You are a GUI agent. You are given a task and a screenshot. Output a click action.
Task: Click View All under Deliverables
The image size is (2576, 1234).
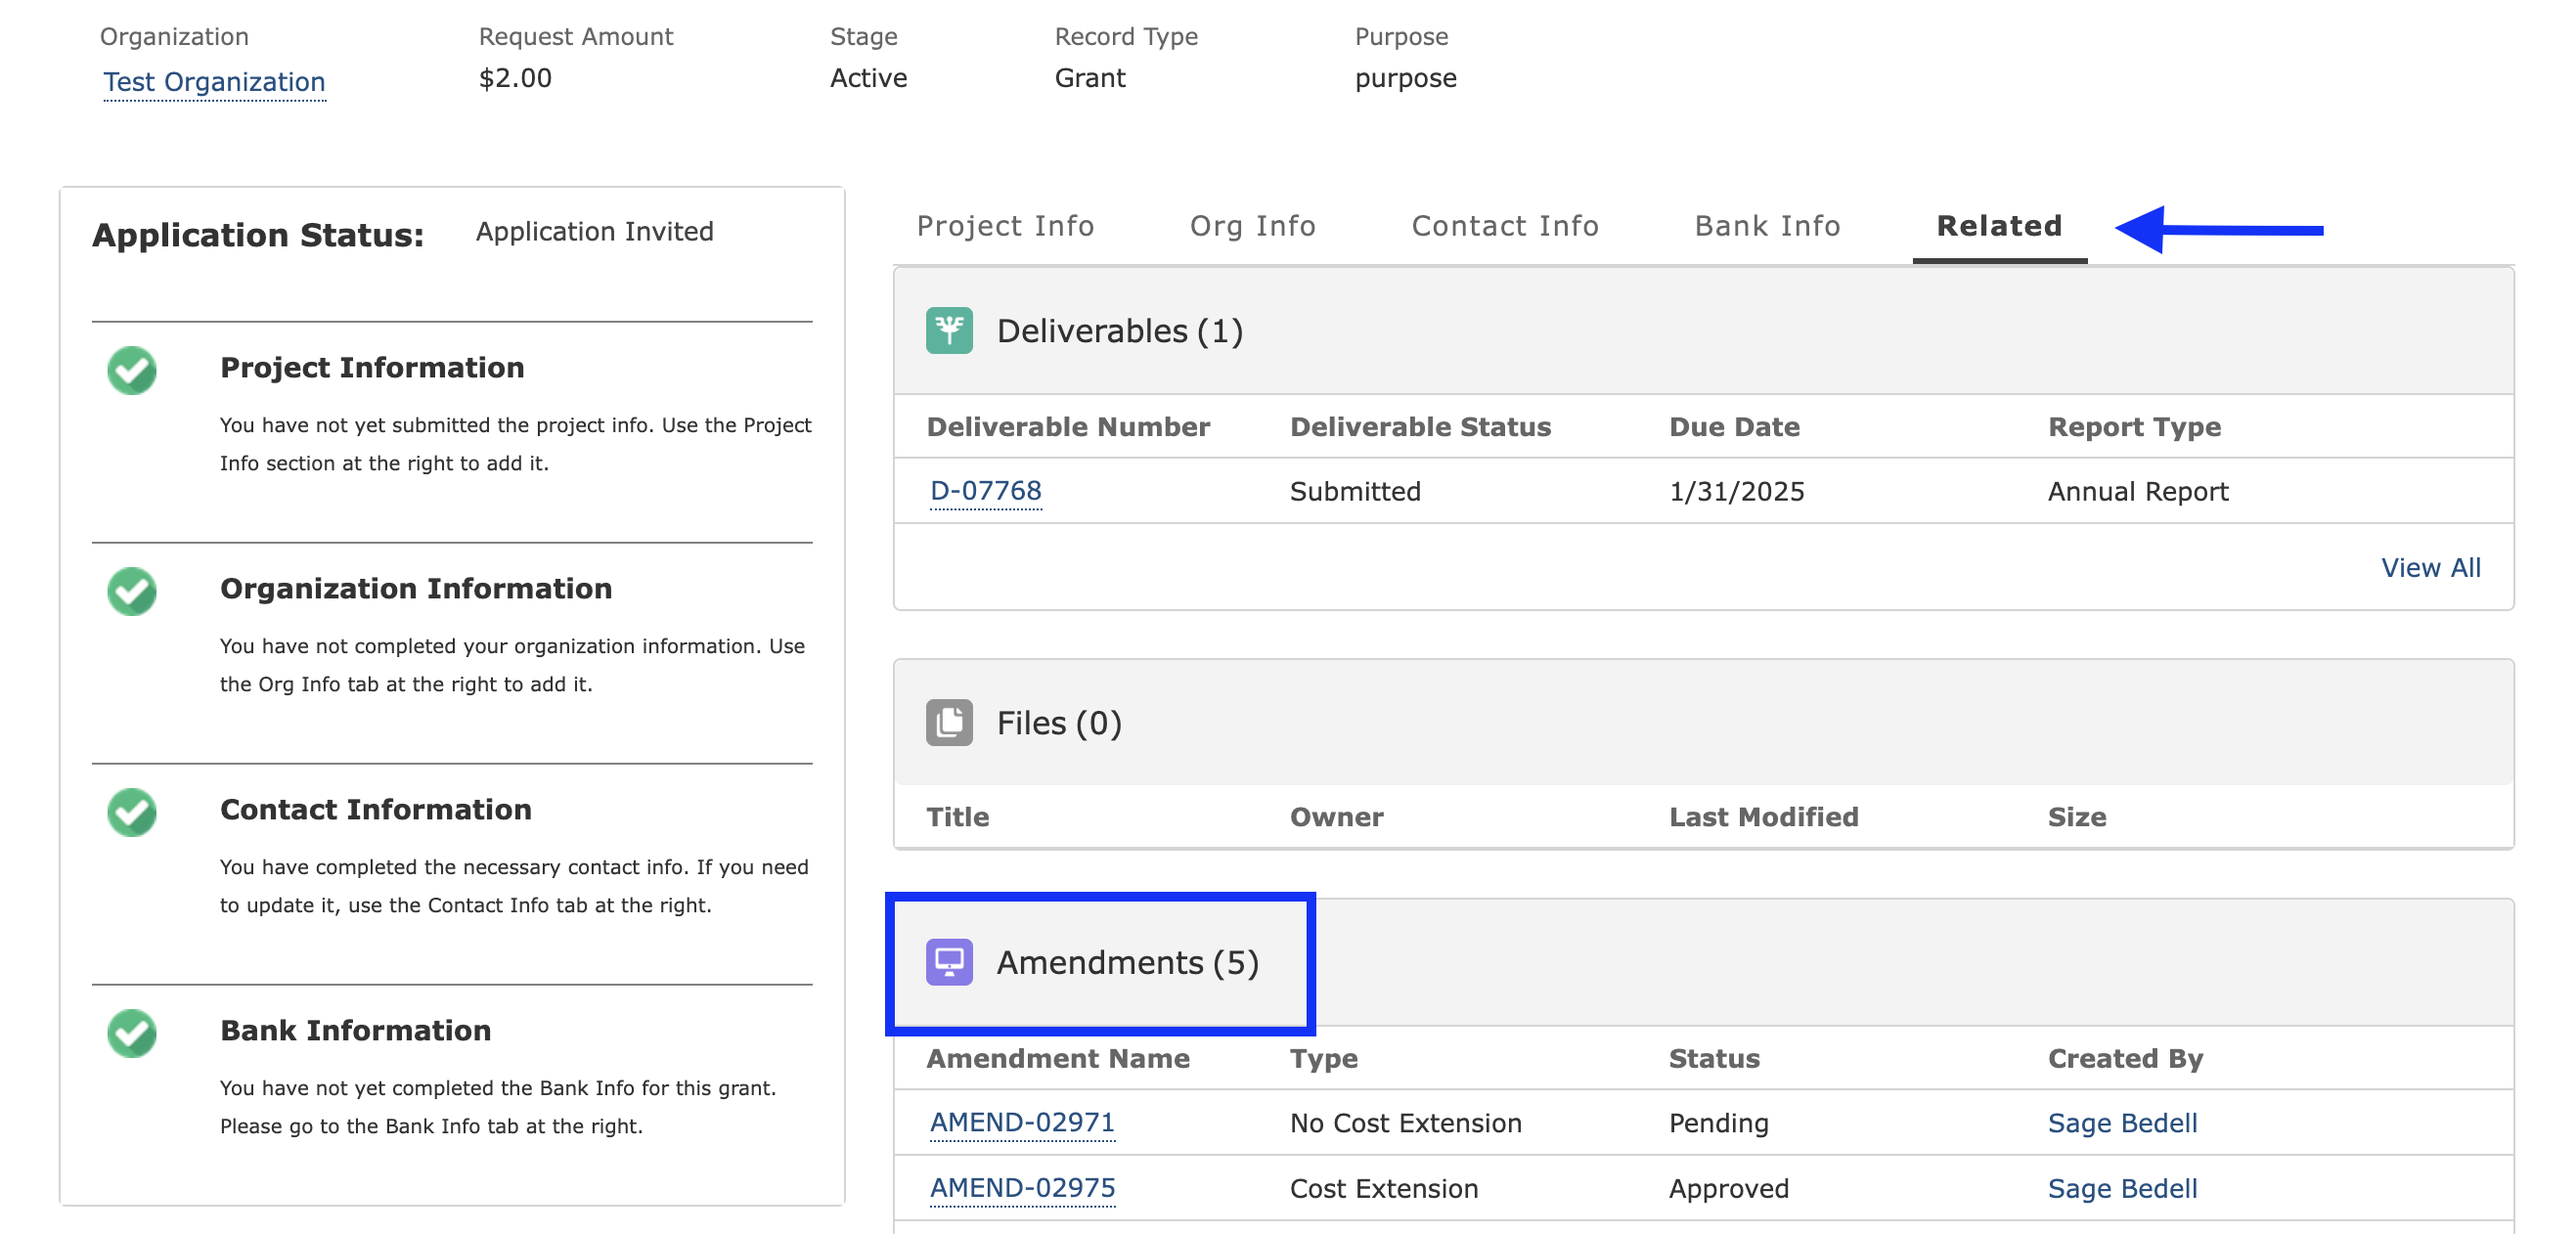click(x=2430, y=568)
